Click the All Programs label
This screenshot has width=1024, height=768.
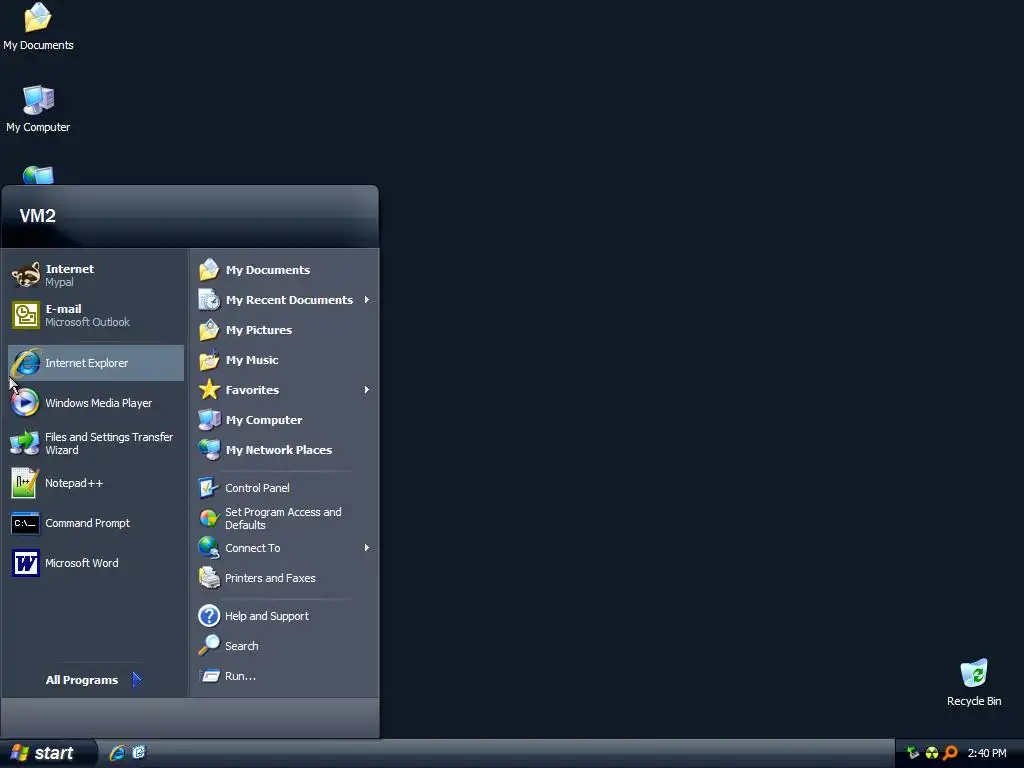[x=82, y=680]
